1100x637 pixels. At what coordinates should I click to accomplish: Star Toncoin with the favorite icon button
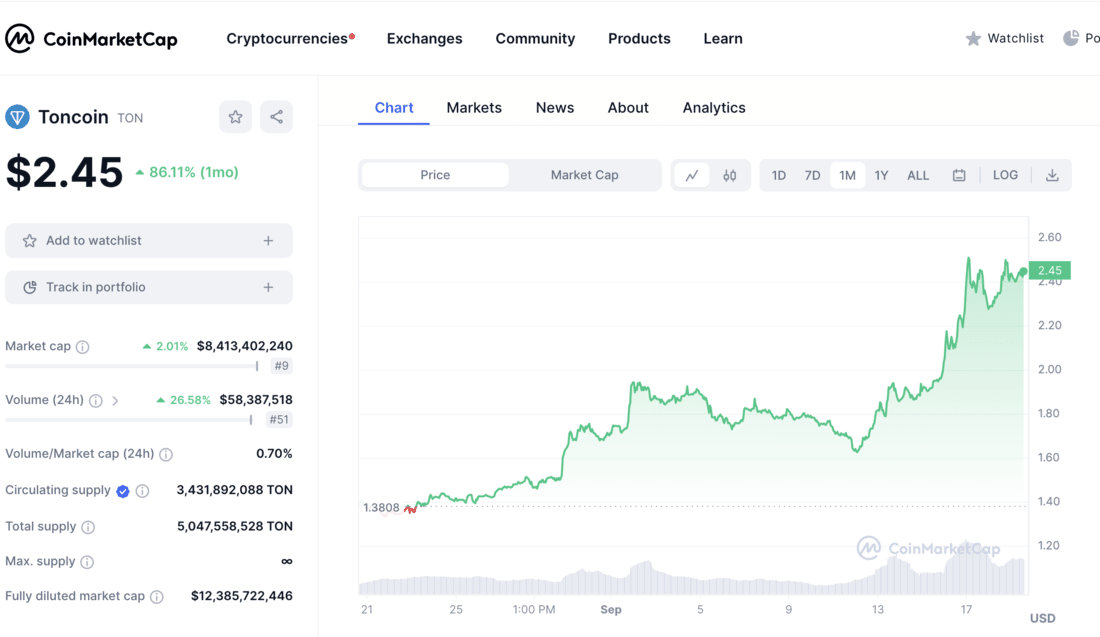click(x=235, y=116)
